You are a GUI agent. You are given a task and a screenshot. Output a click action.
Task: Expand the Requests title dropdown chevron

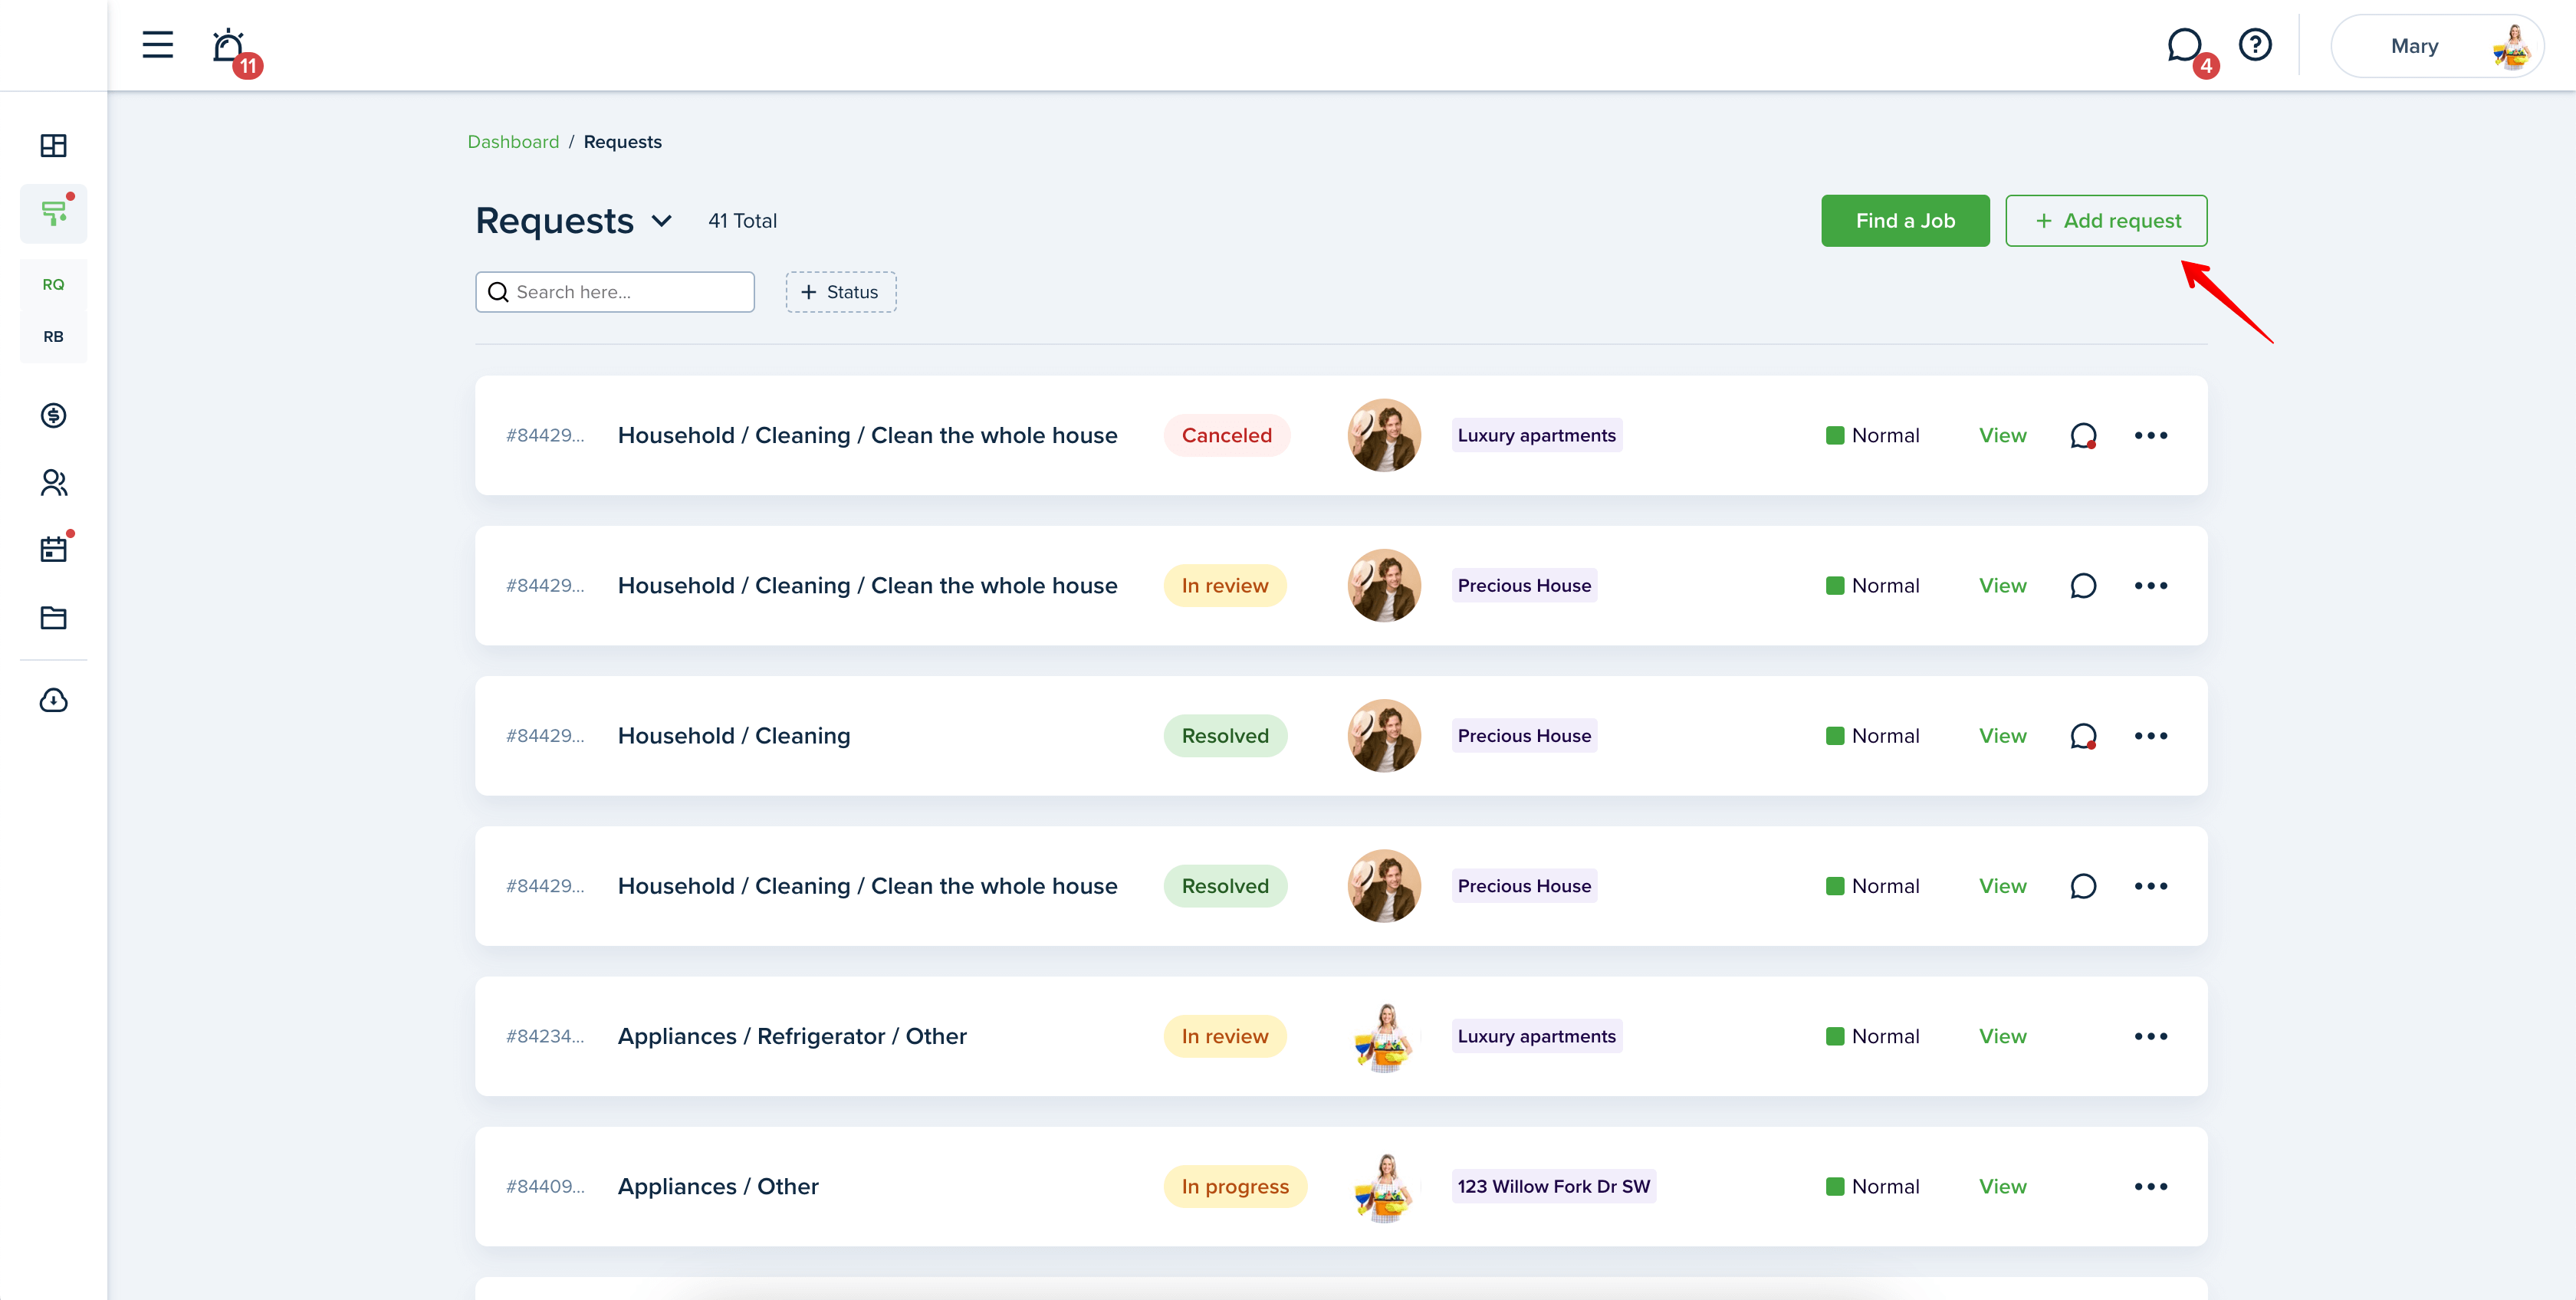pos(662,220)
